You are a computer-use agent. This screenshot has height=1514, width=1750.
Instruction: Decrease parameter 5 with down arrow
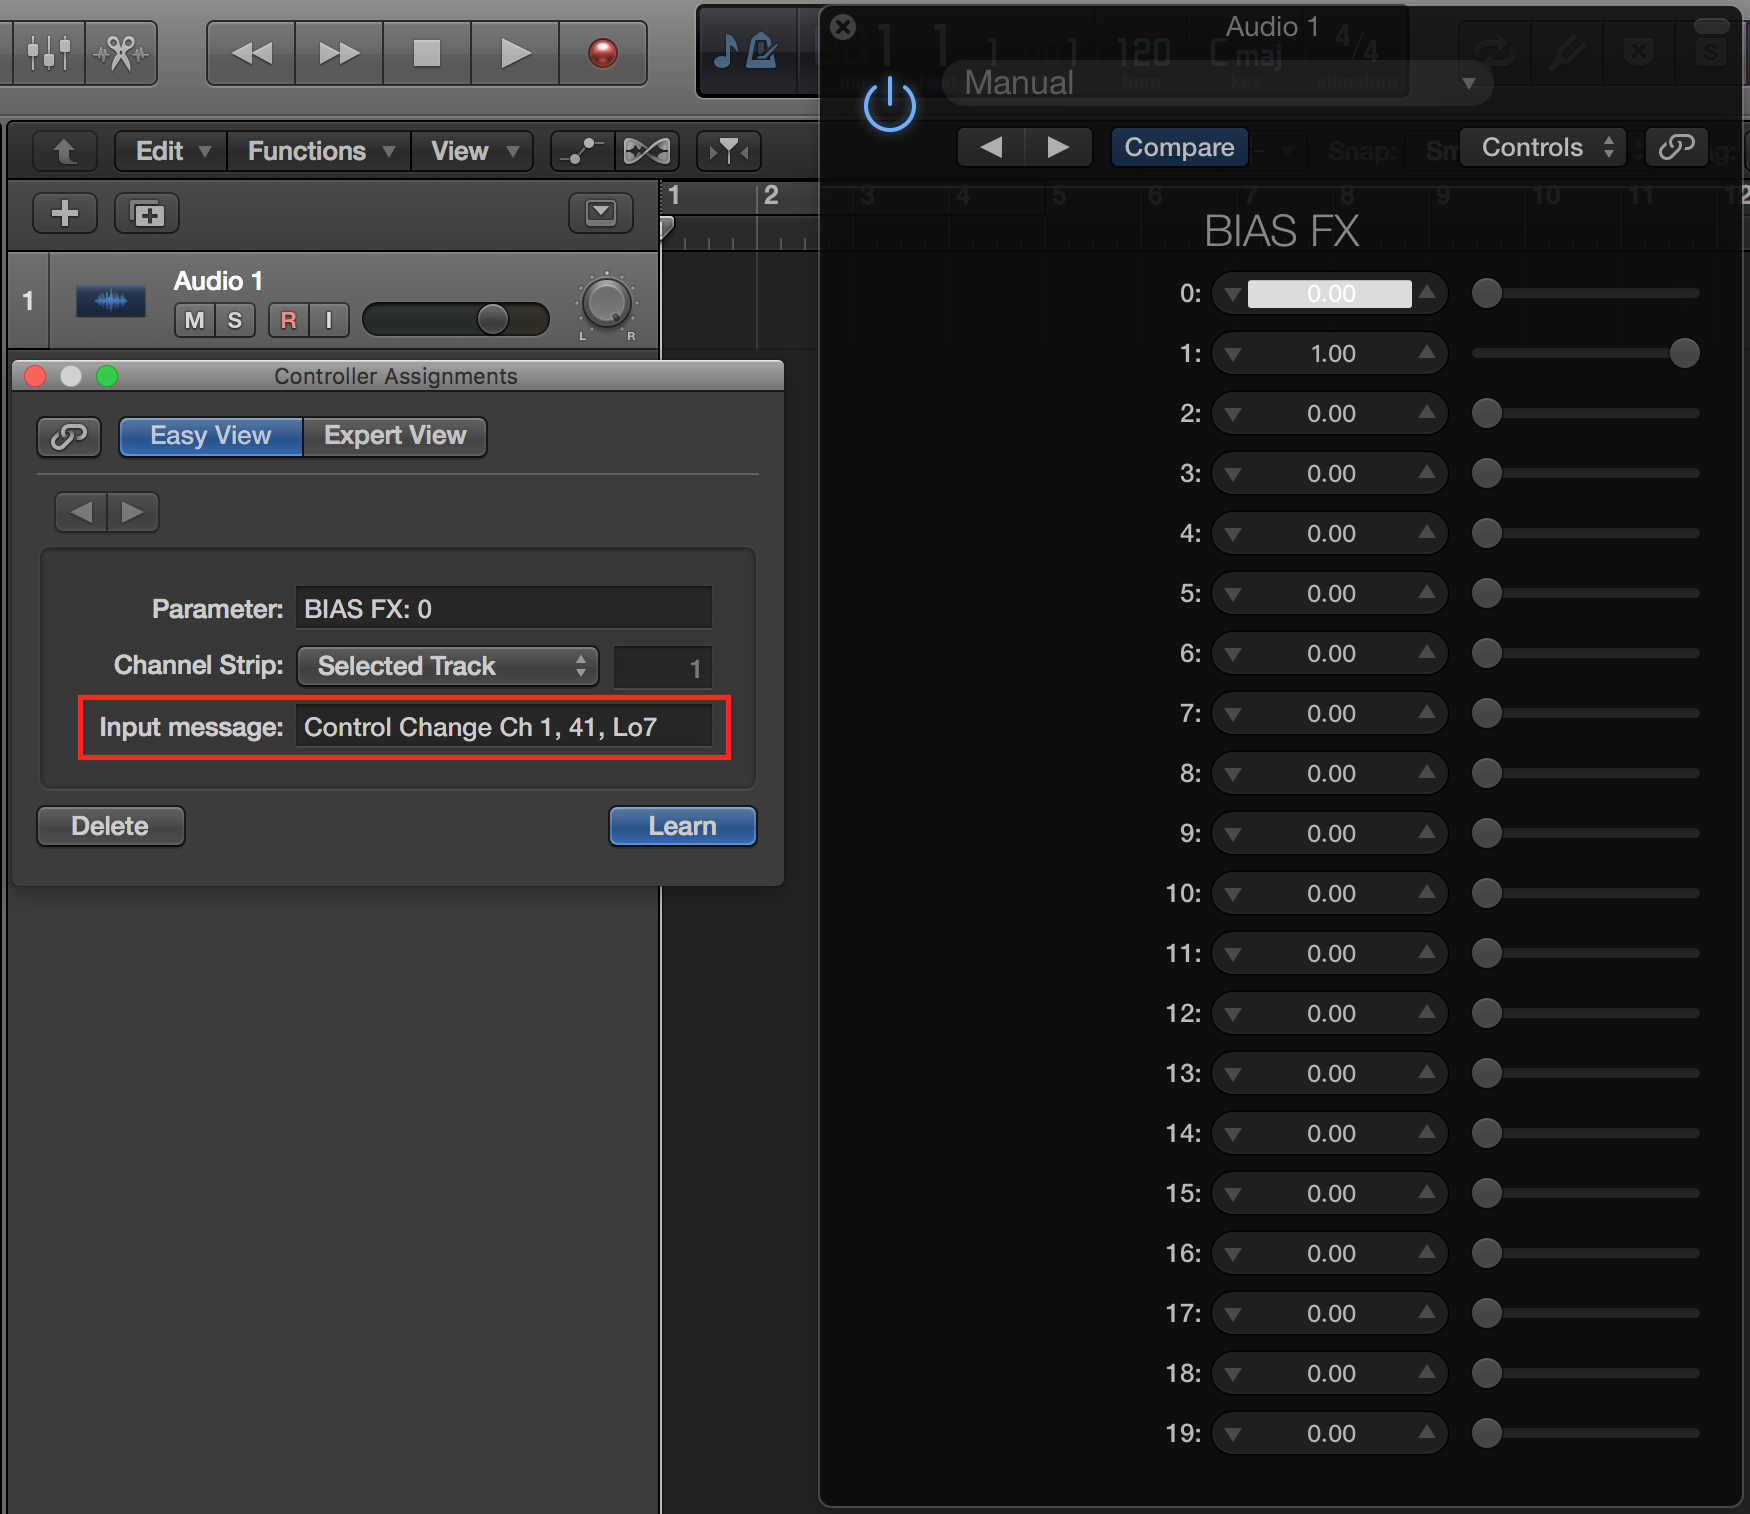1233,594
